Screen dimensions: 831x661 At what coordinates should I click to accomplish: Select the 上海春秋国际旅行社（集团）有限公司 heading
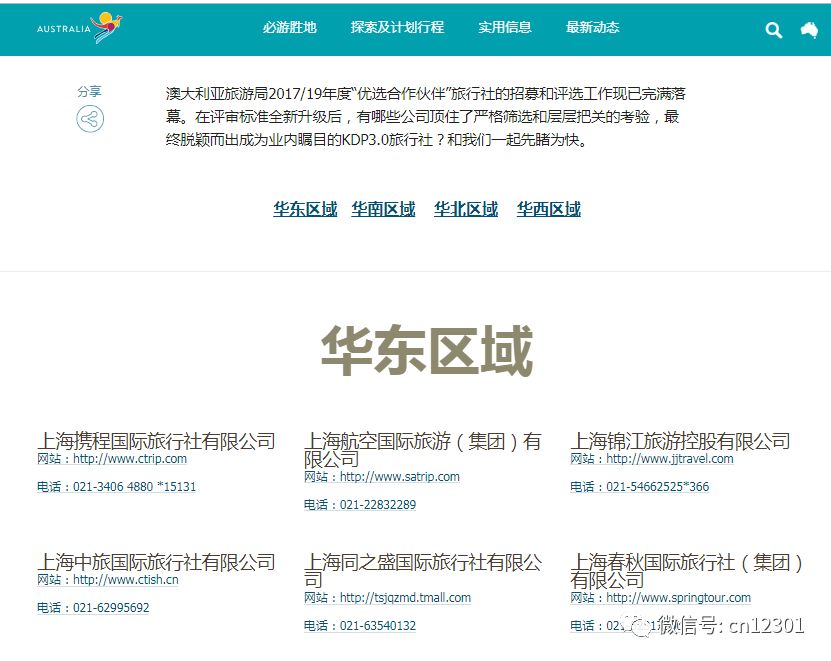tap(687, 570)
